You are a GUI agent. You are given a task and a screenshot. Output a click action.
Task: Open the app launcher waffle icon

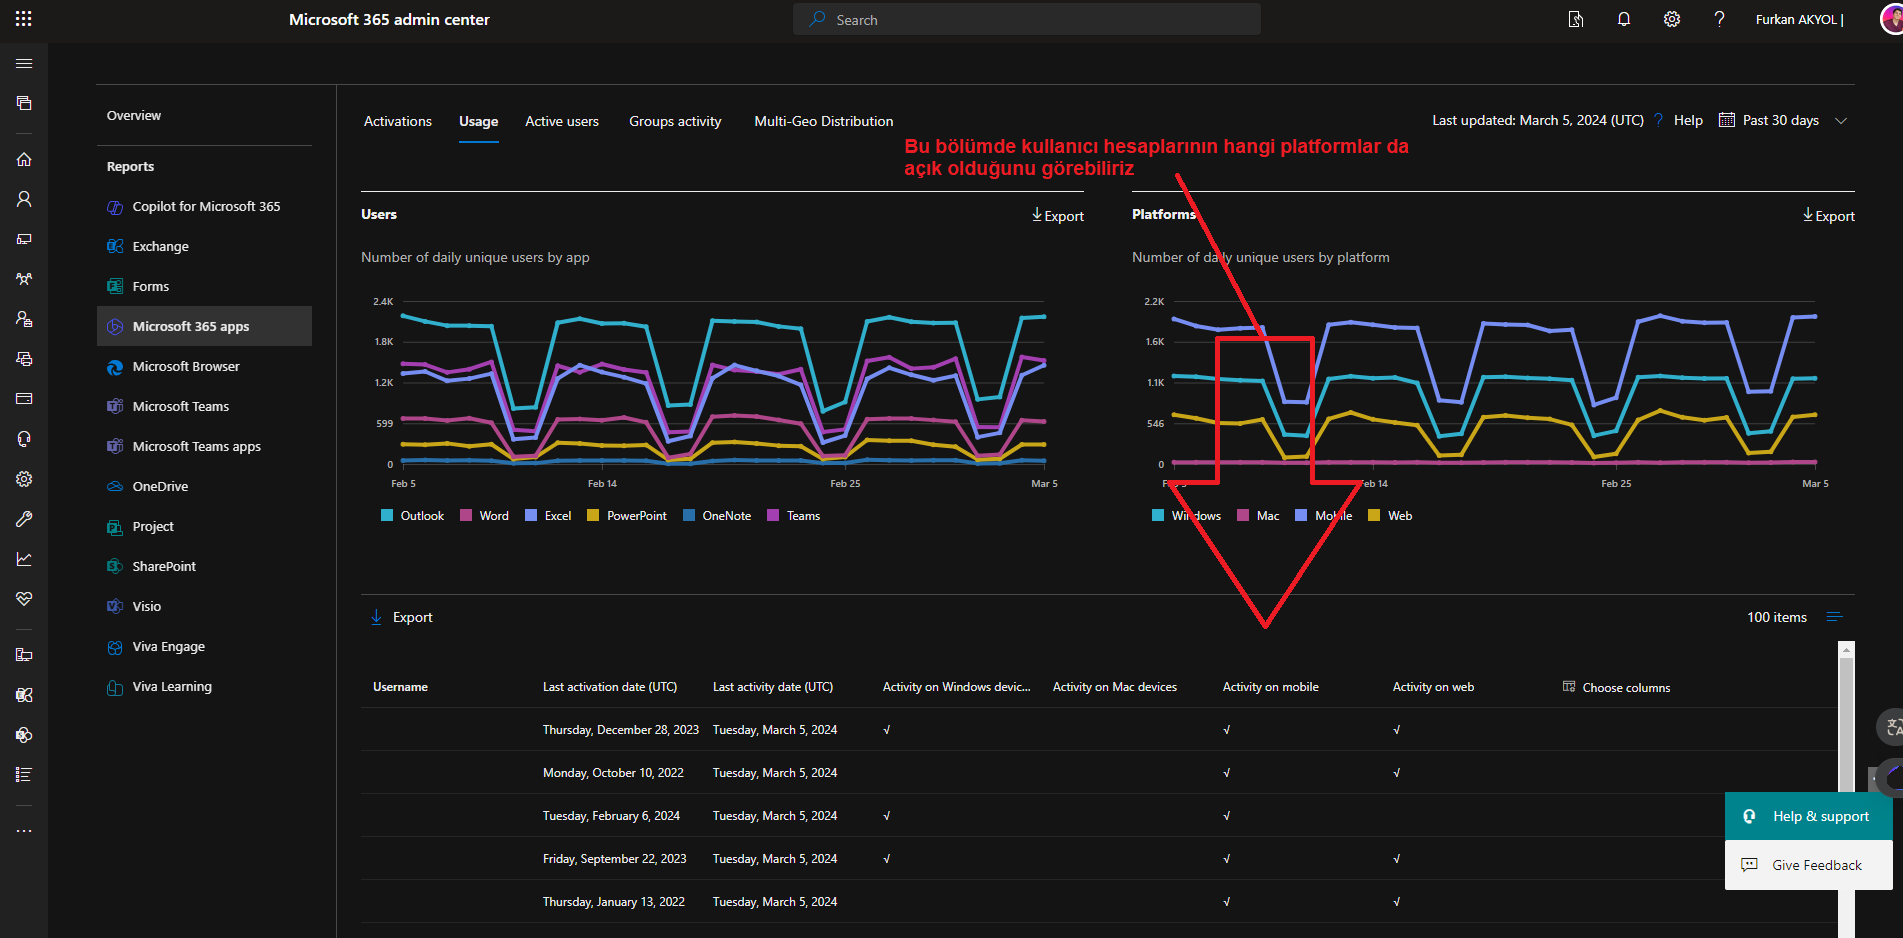pos(24,19)
